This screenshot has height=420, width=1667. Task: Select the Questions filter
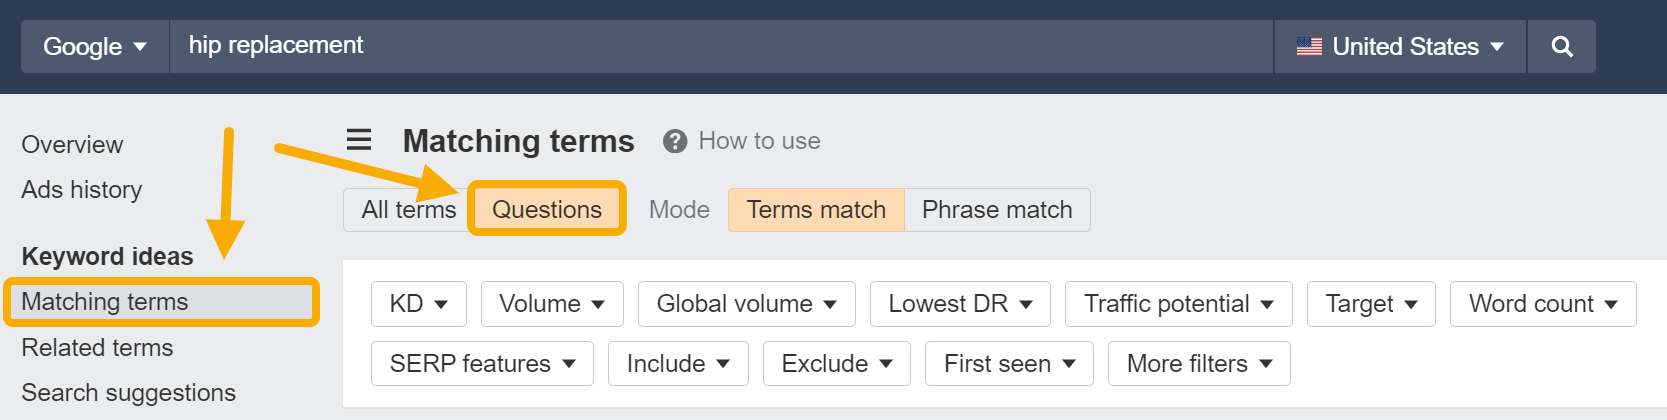tap(547, 210)
